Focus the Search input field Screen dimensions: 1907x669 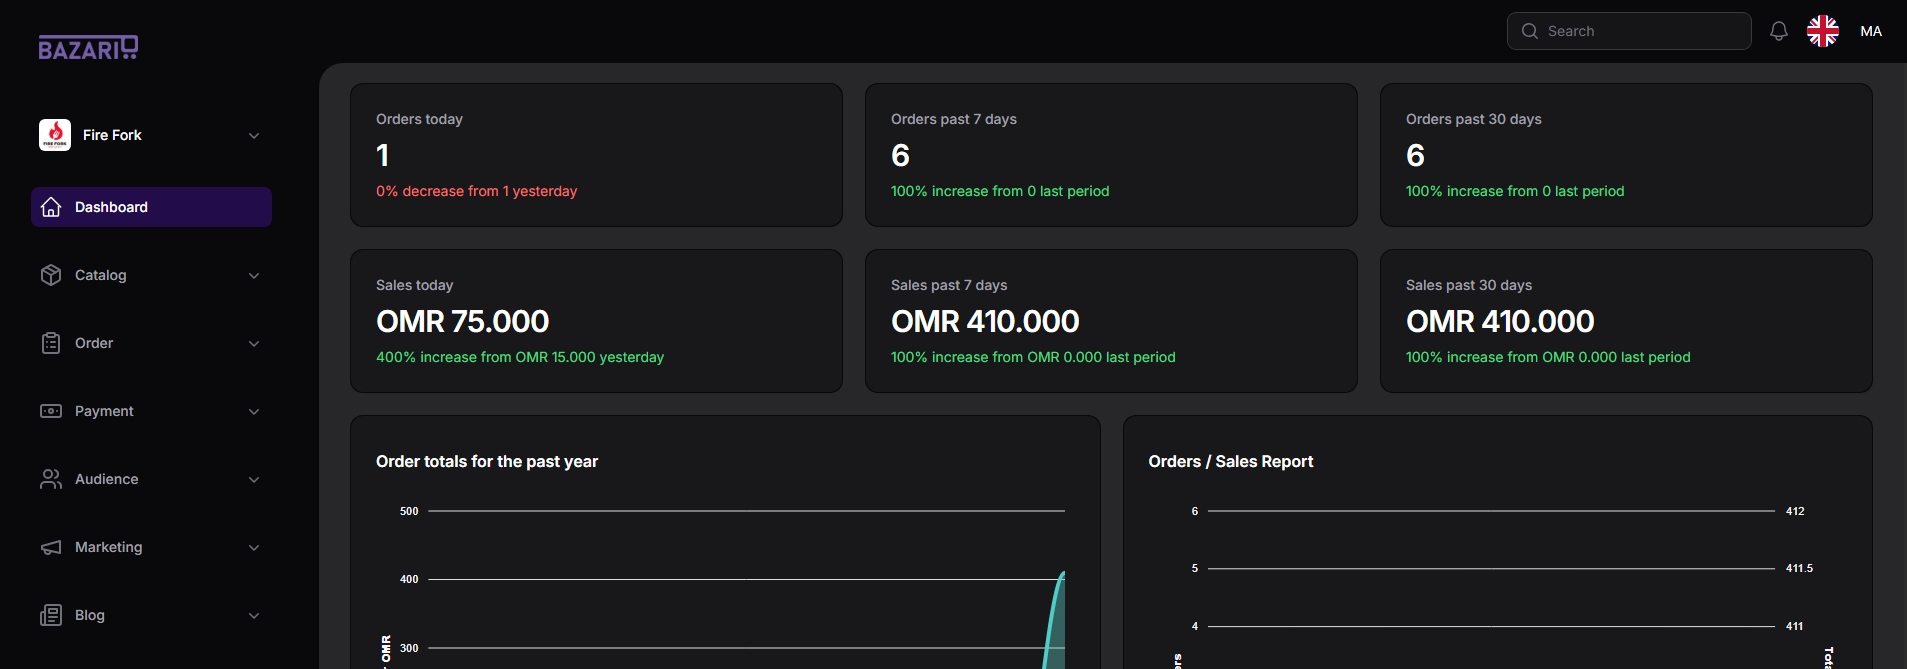click(1629, 31)
